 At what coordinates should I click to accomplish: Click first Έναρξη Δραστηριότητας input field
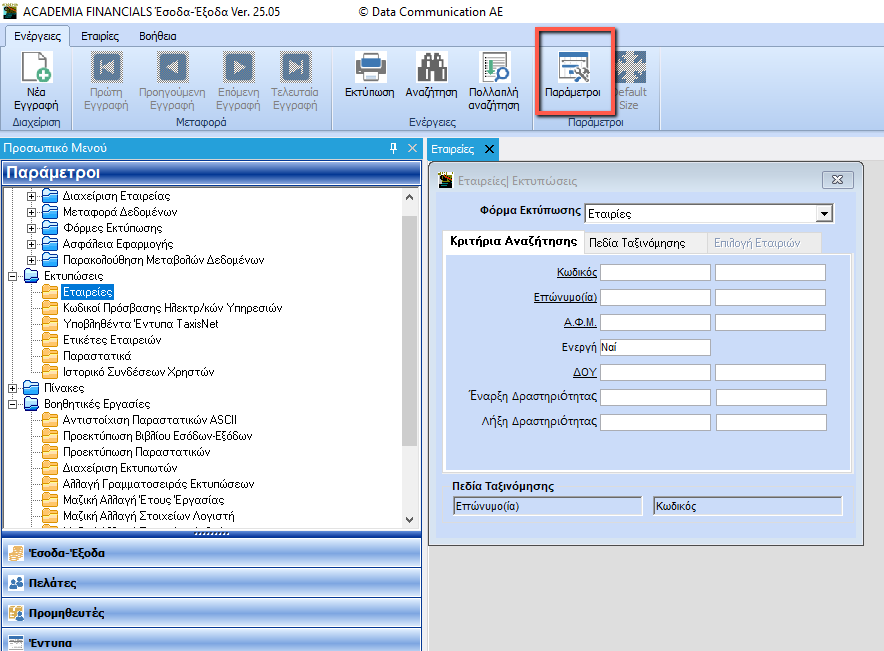point(655,397)
